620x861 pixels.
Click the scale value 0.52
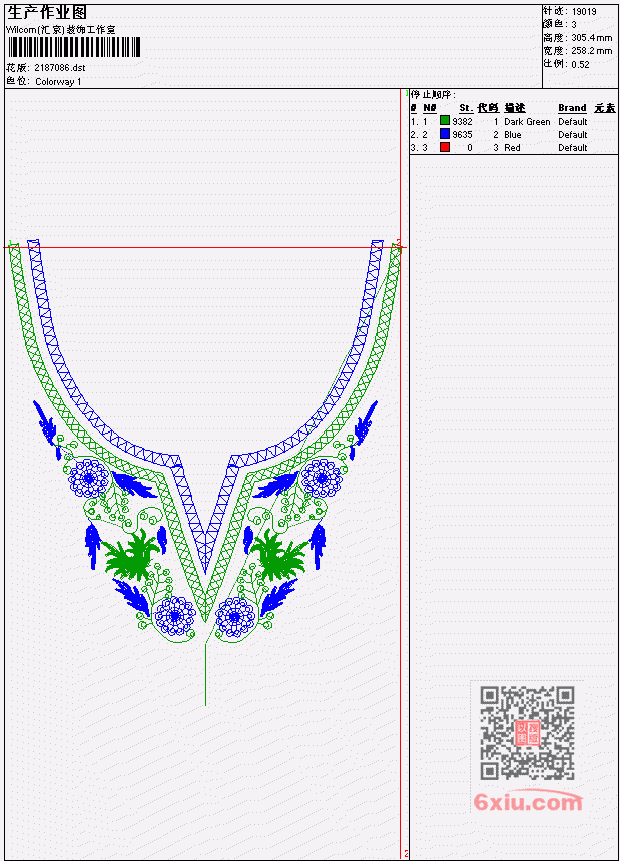580,64
